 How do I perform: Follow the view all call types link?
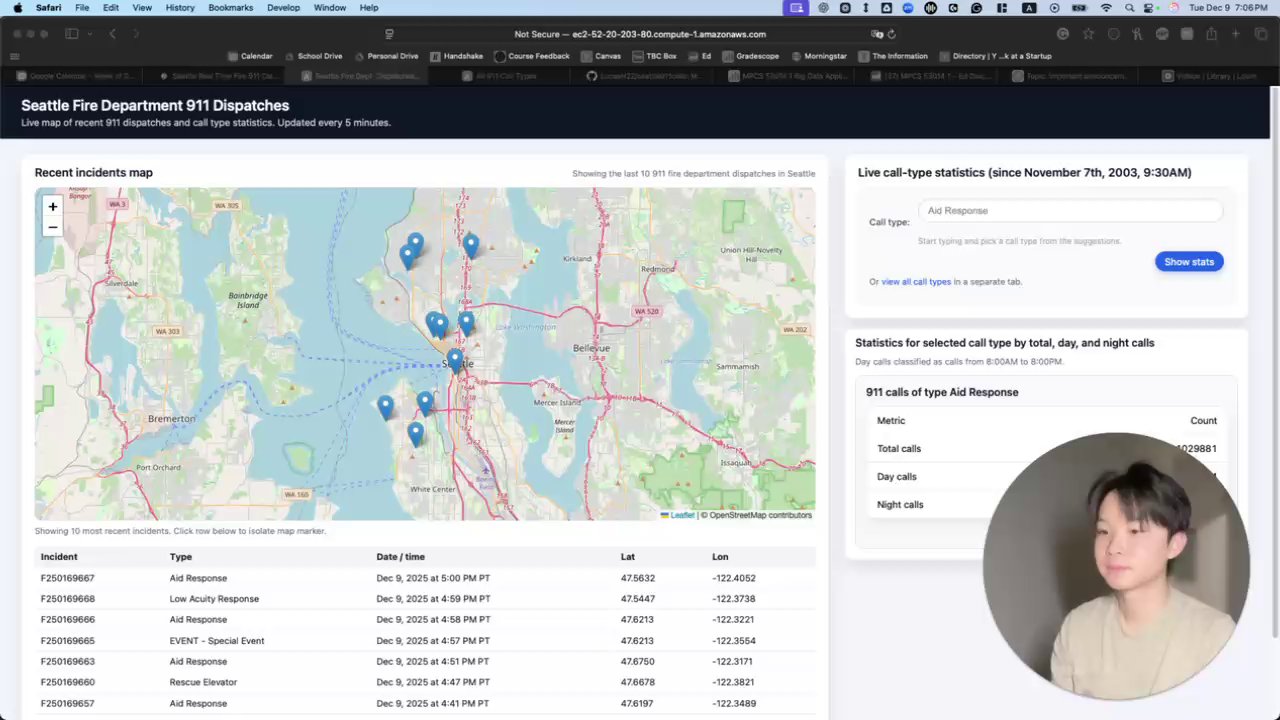(916, 282)
